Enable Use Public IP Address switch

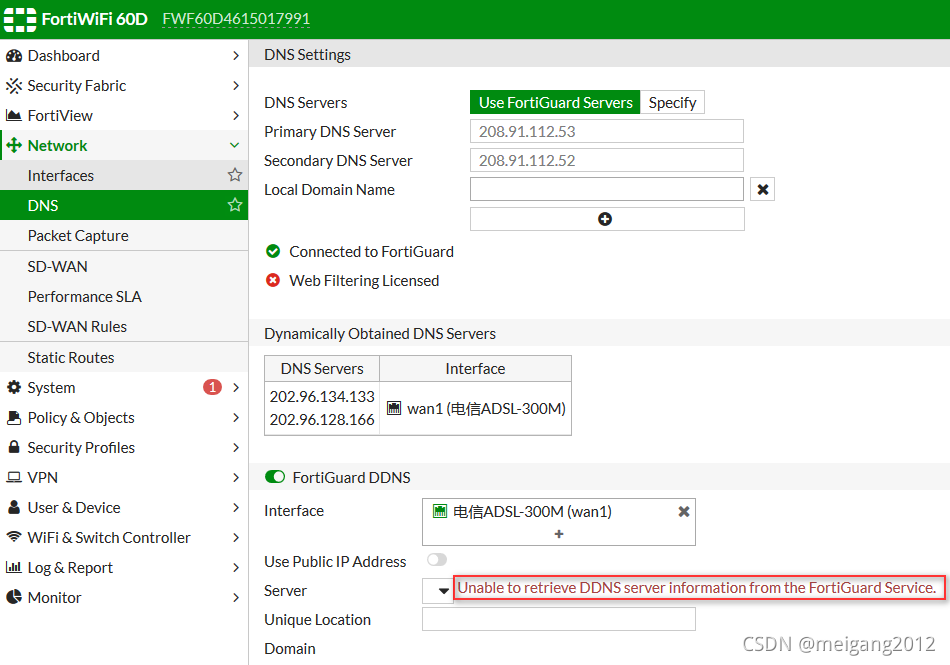(x=436, y=560)
